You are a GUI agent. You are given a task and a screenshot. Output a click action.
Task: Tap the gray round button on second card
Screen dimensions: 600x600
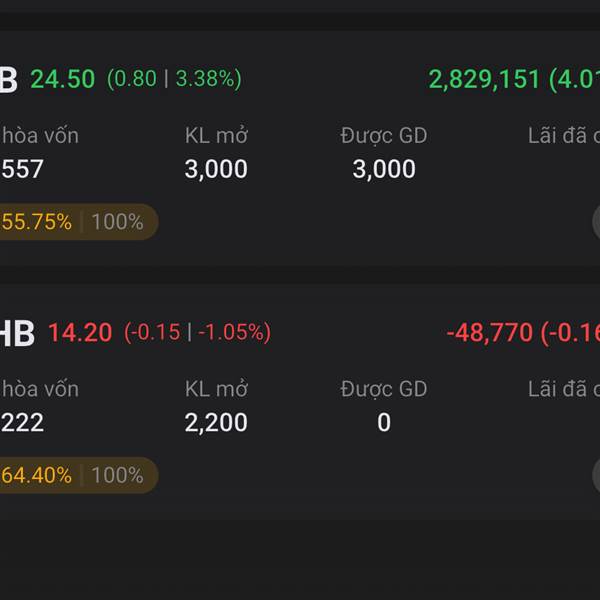pyautogui.click(x=596, y=475)
